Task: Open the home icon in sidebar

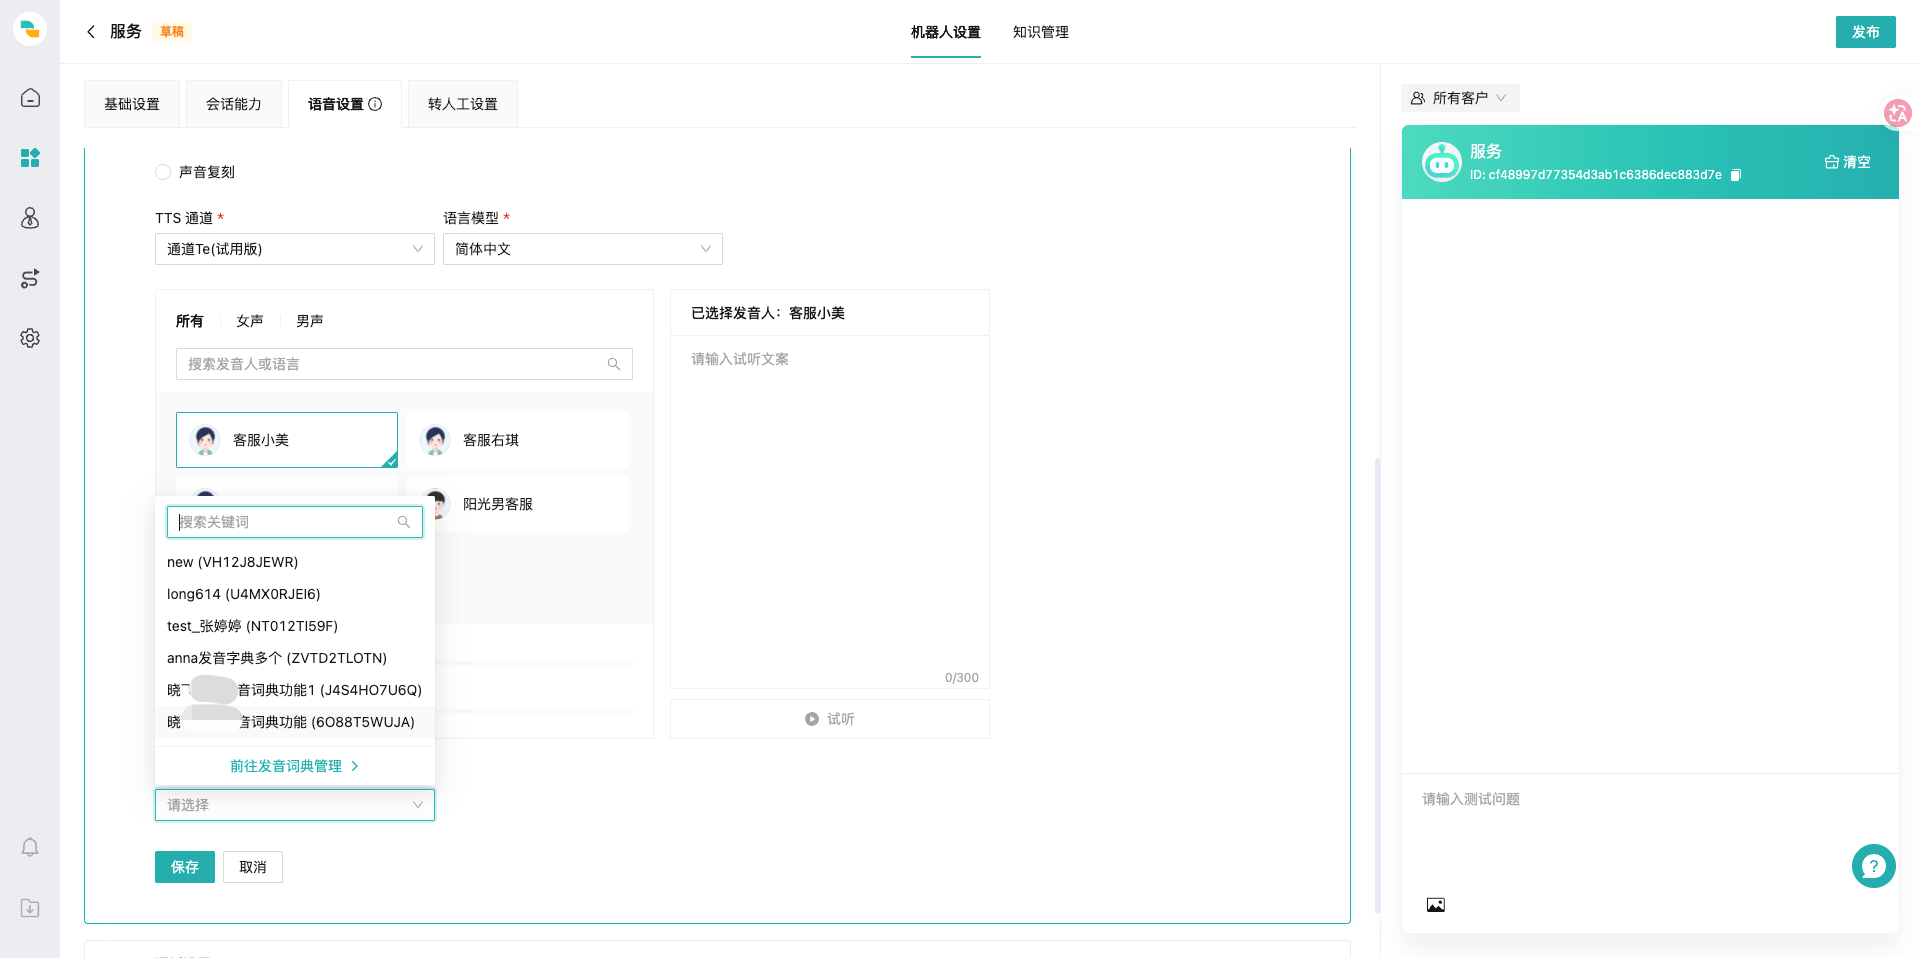Action: (x=30, y=98)
